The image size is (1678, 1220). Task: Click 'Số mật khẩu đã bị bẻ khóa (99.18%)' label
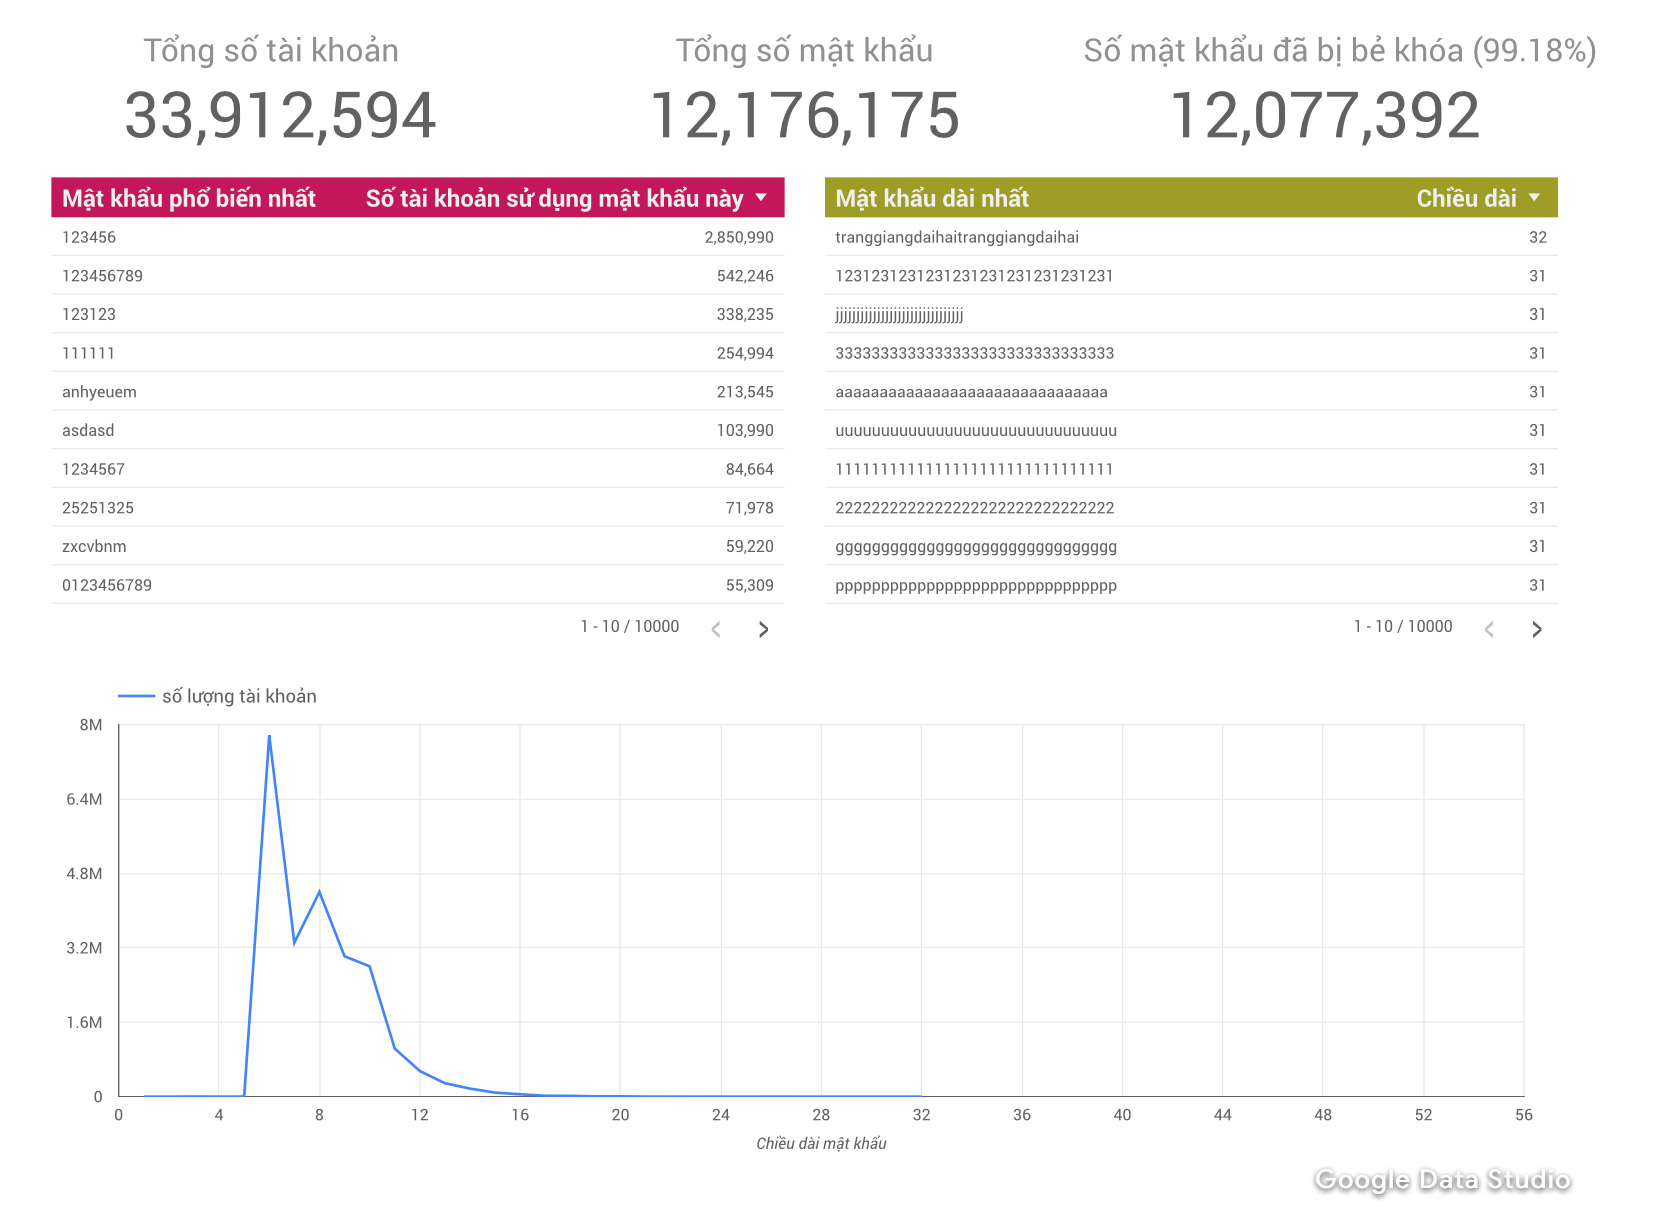tap(1340, 50)
